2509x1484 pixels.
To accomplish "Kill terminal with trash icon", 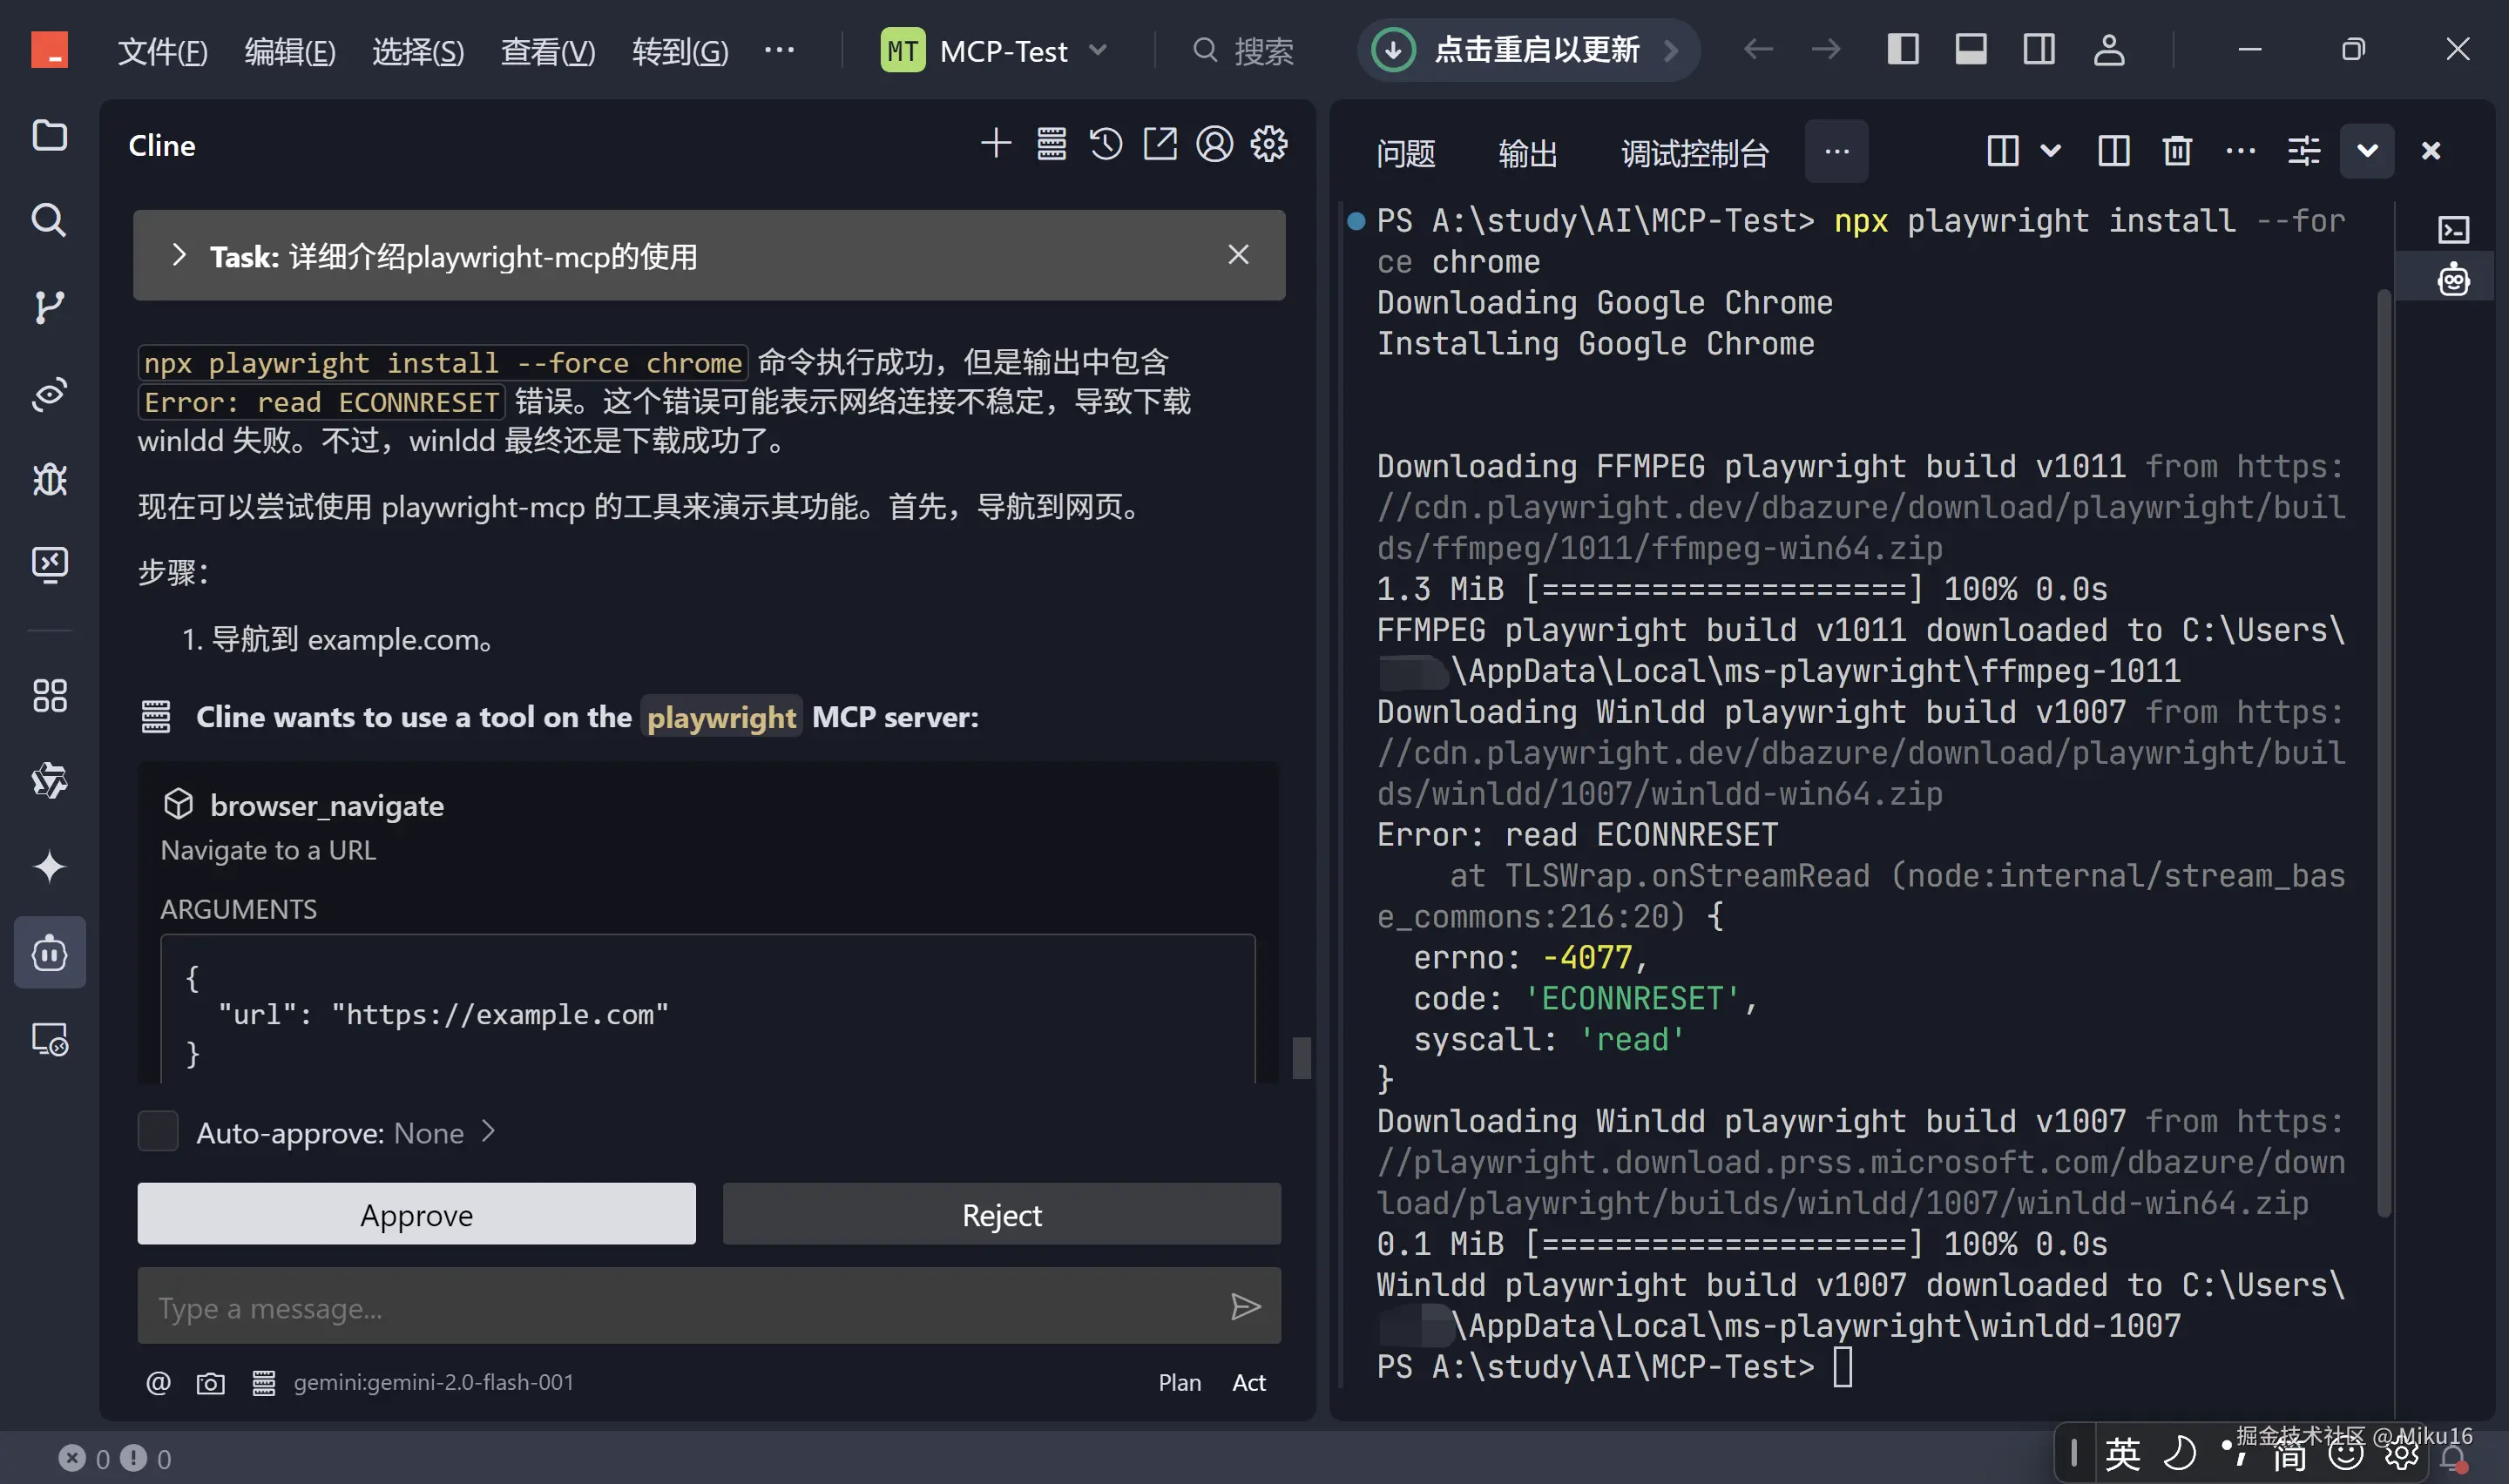I will click(x=2177, y=151).
